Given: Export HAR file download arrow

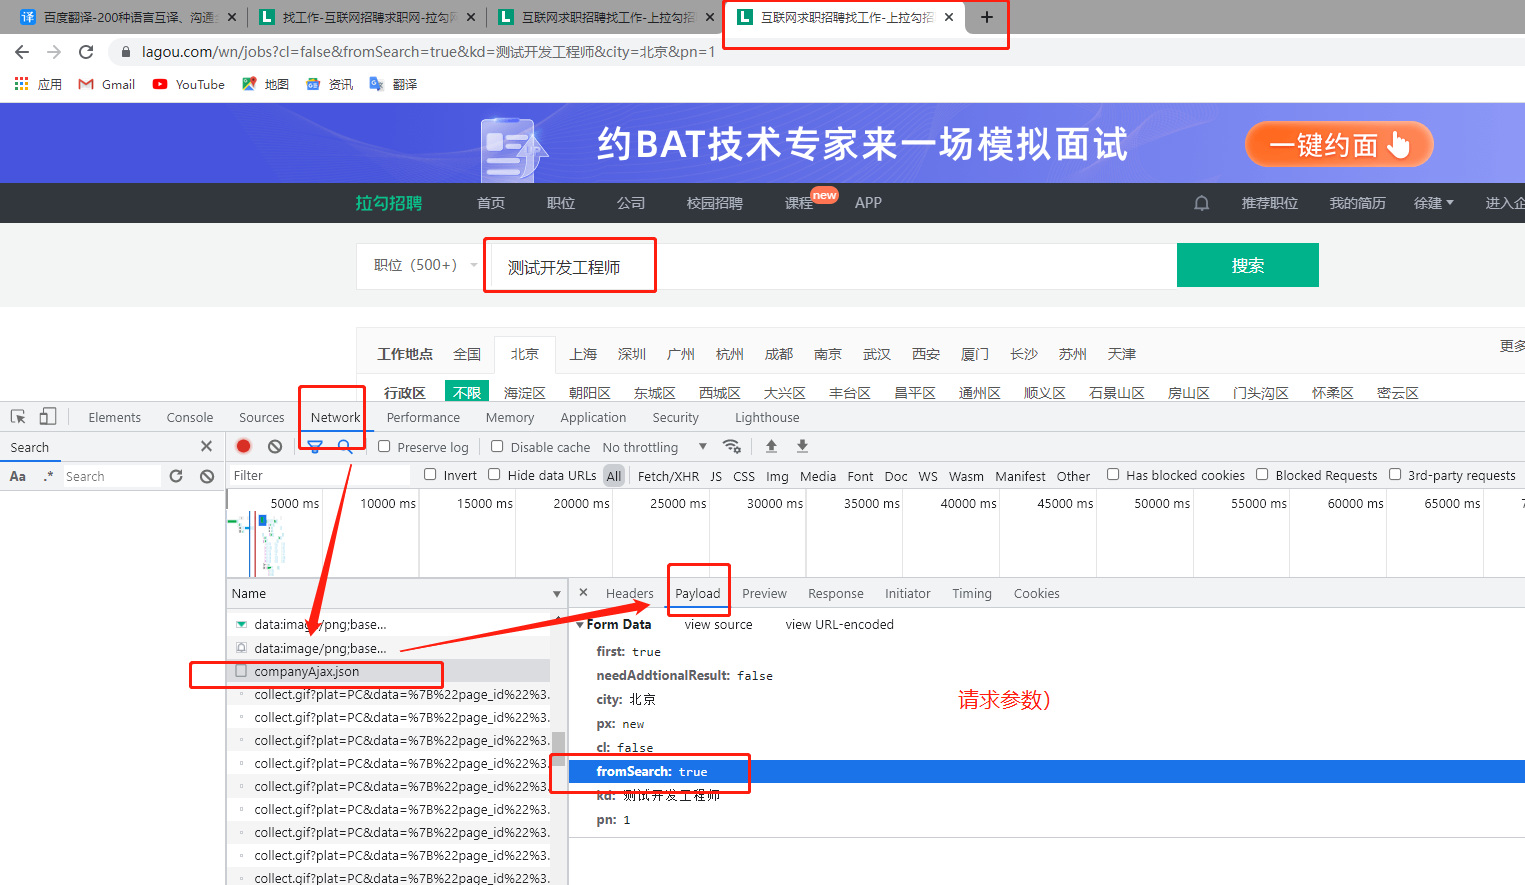Looking at the screenshot, I should pos(802,446).
